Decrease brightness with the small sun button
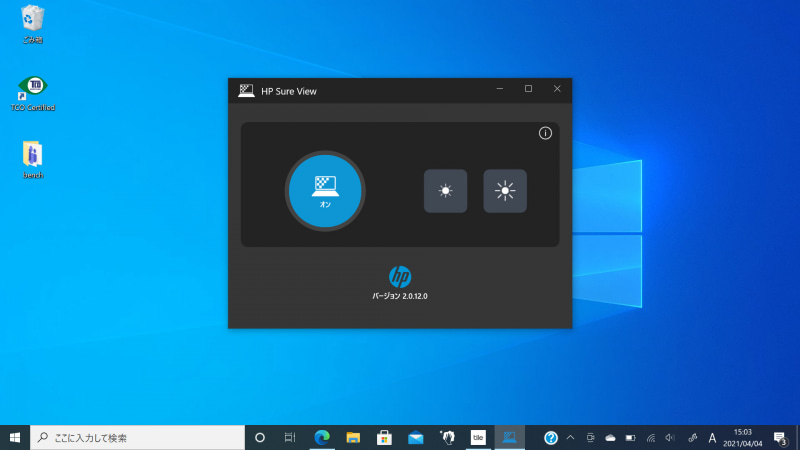 (445, 191)
